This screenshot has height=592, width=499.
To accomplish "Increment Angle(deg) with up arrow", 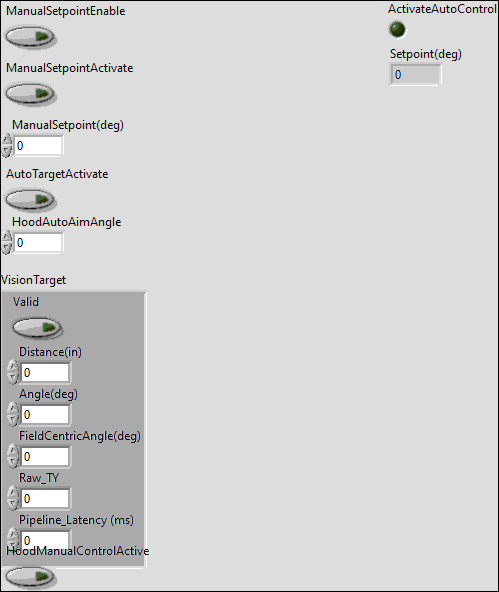I will point(13,409).
